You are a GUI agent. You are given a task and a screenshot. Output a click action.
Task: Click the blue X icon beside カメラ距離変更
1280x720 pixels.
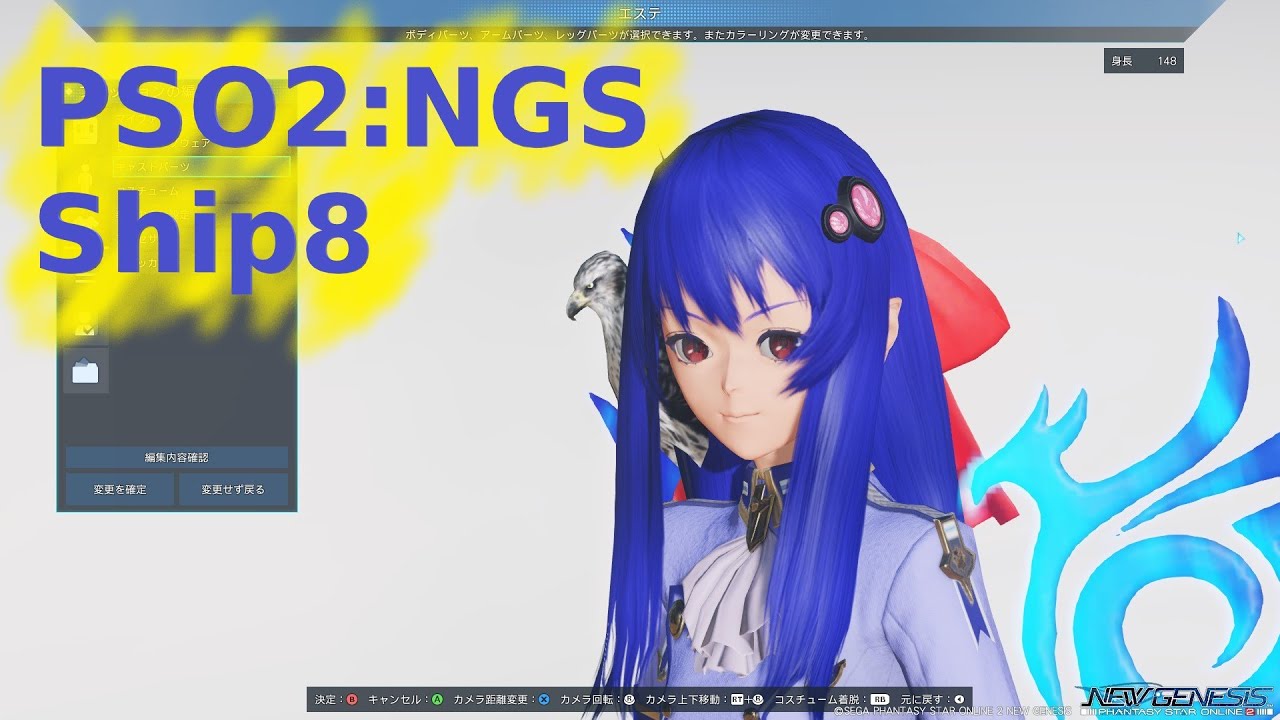(544, 699)
